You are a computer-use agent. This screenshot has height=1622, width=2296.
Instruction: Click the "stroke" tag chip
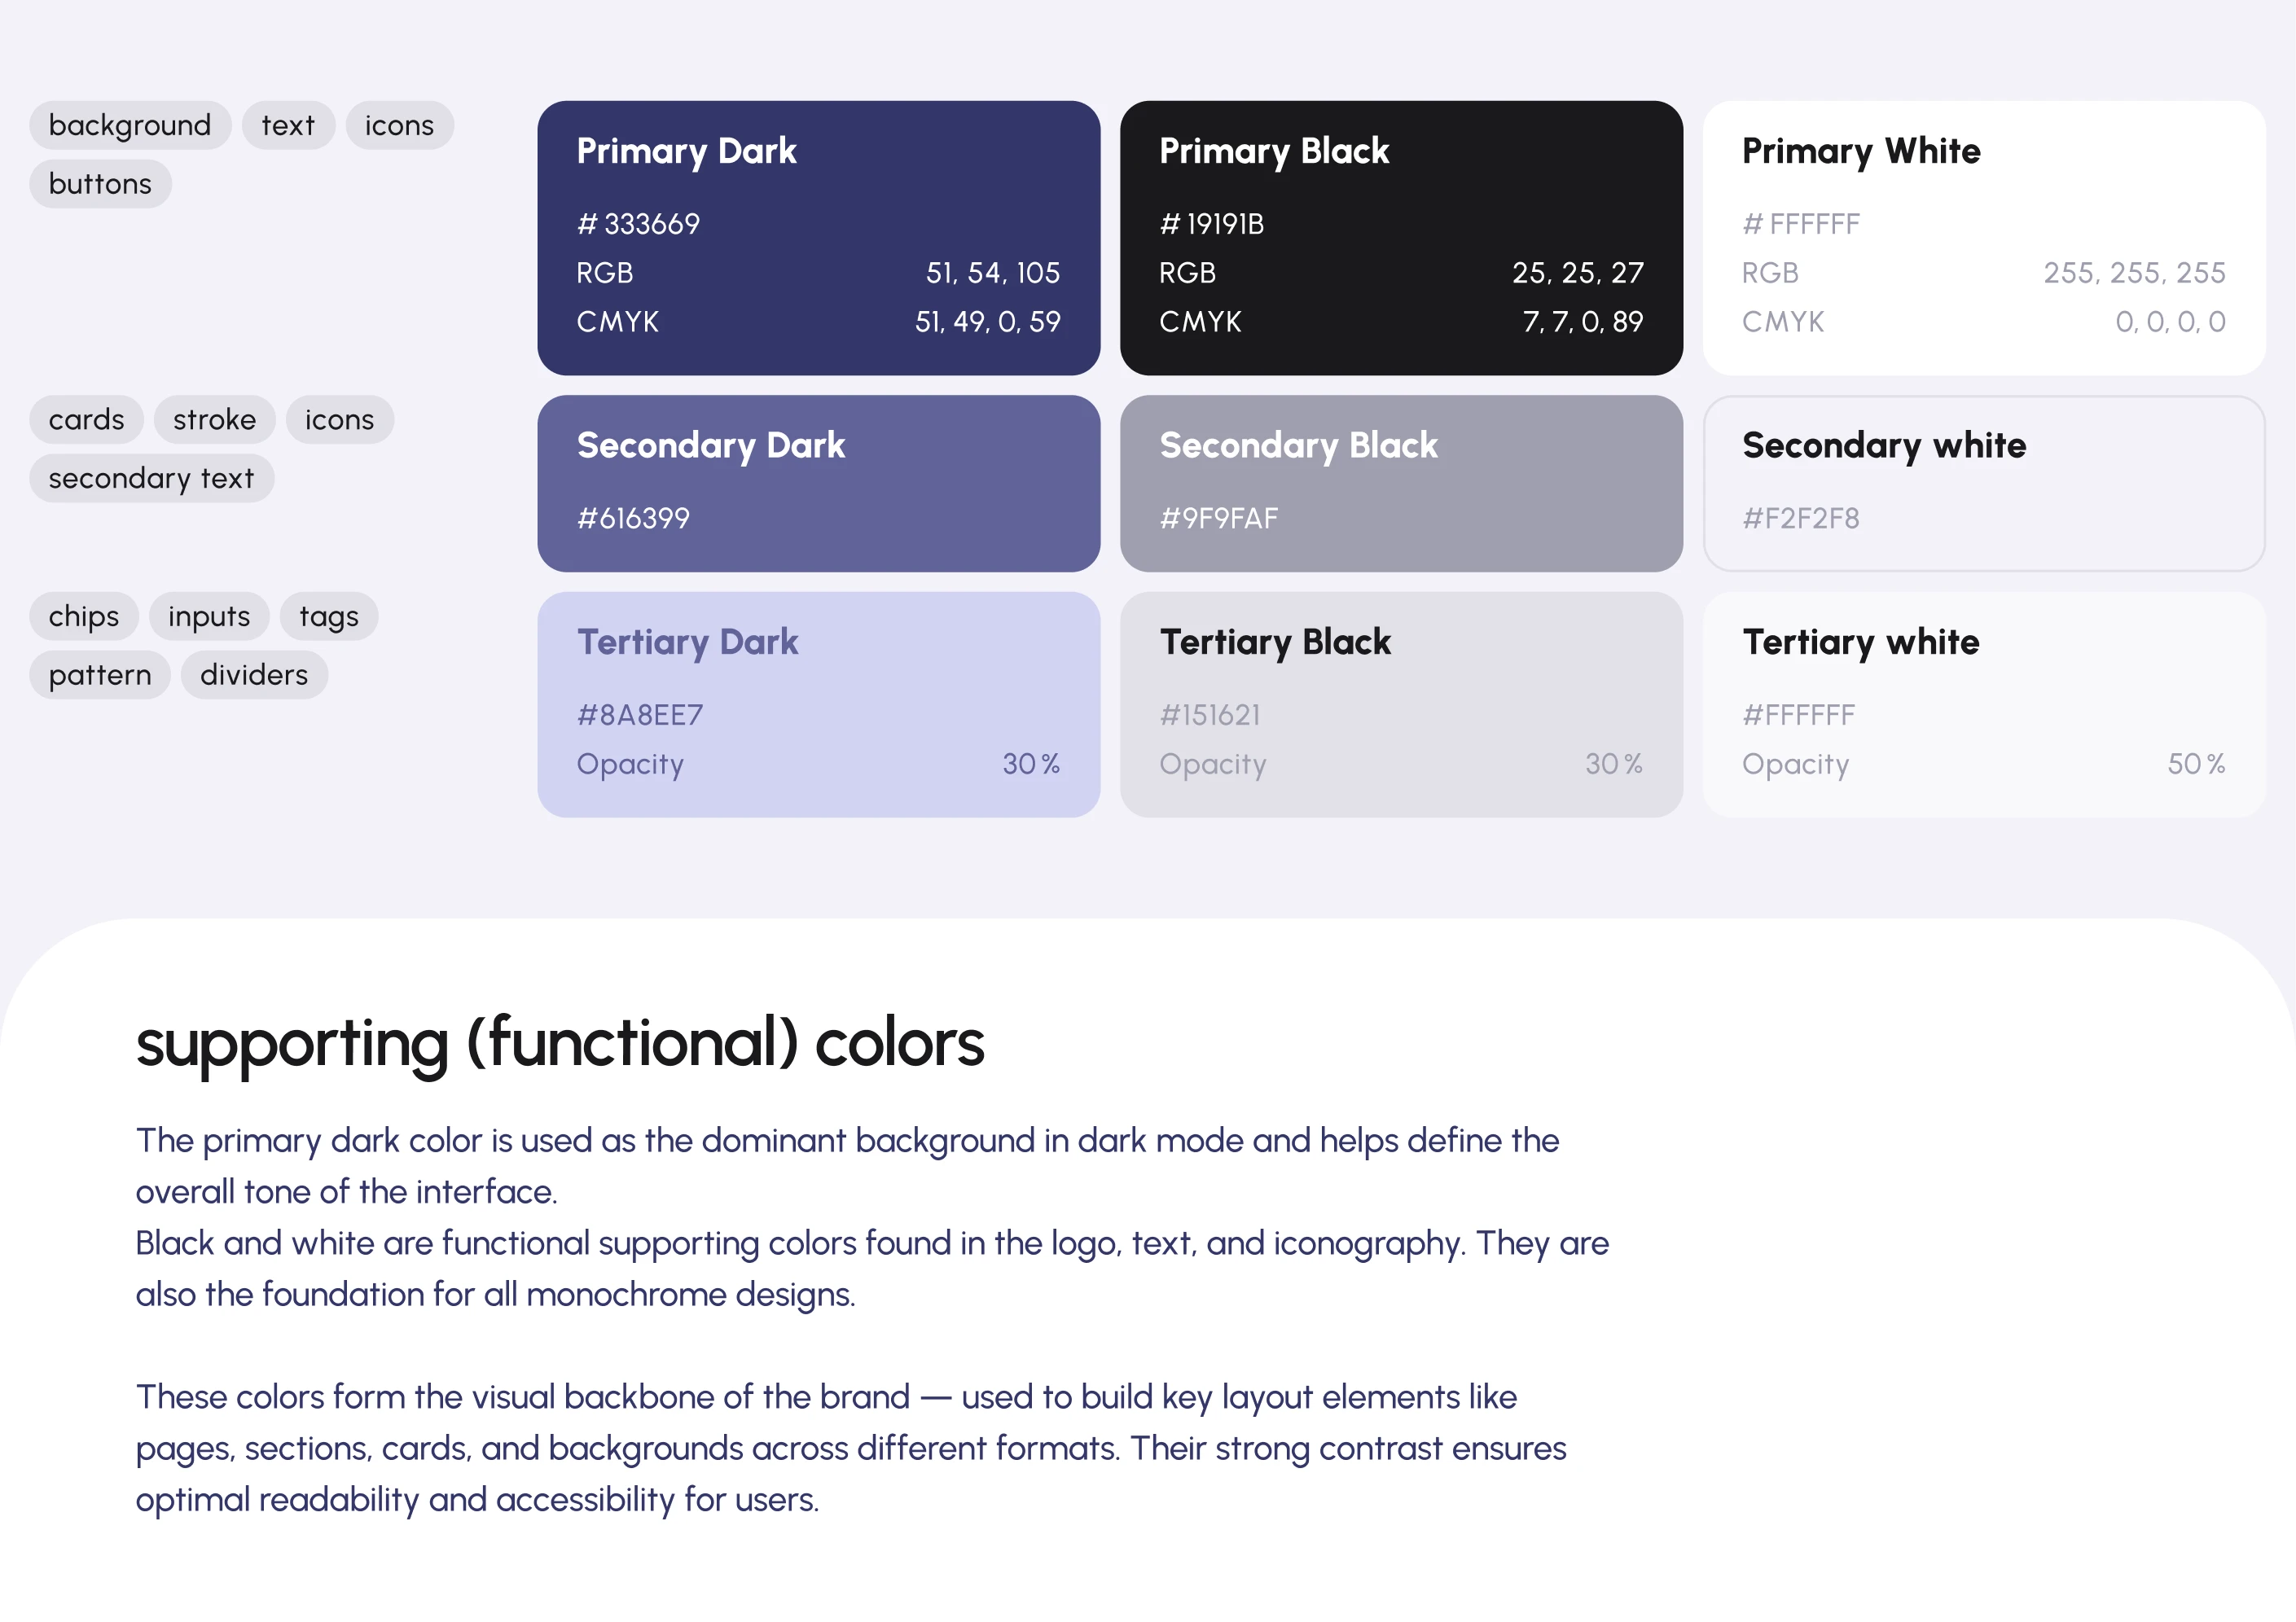point(214,419)
